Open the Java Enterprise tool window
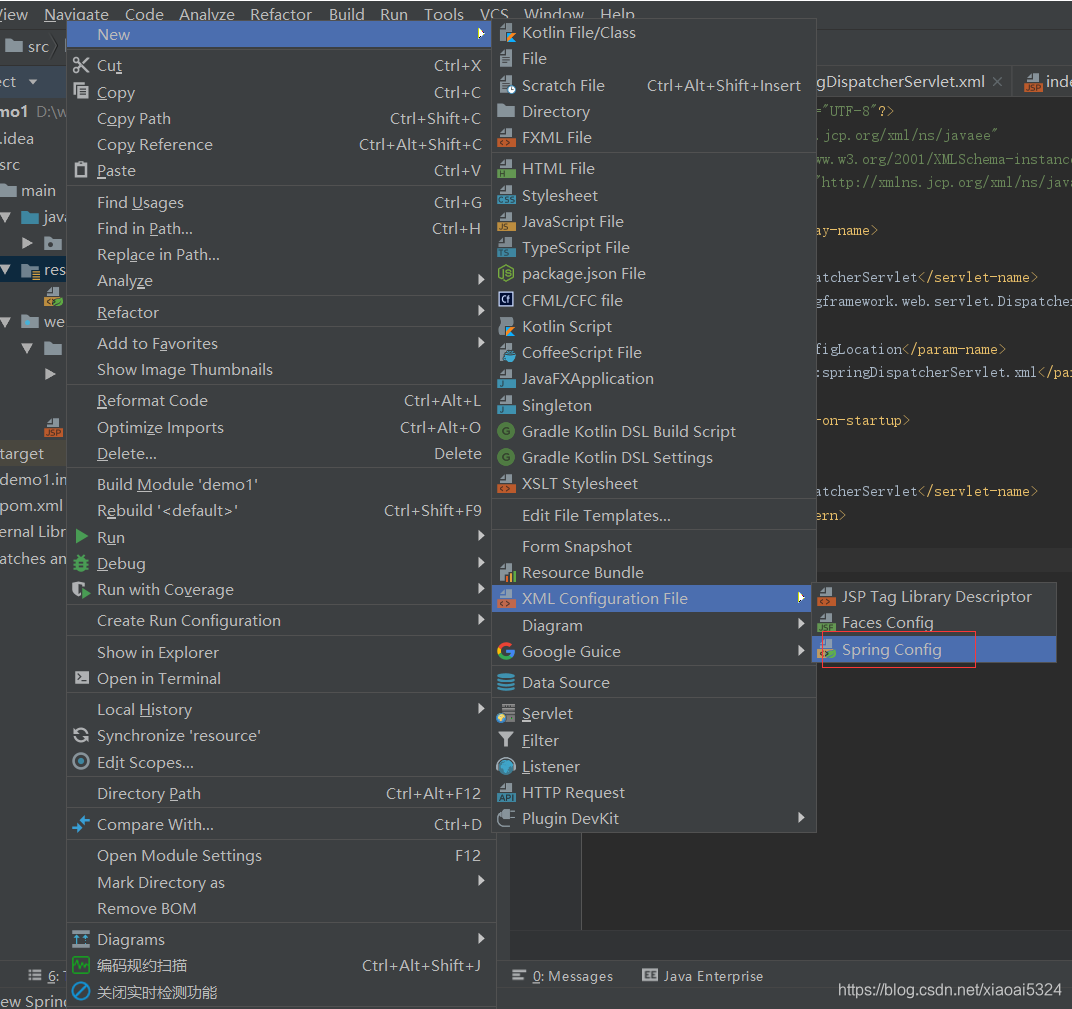Screen dimensions: 1072x1009 pyautogui.click(x=703, y=976)
